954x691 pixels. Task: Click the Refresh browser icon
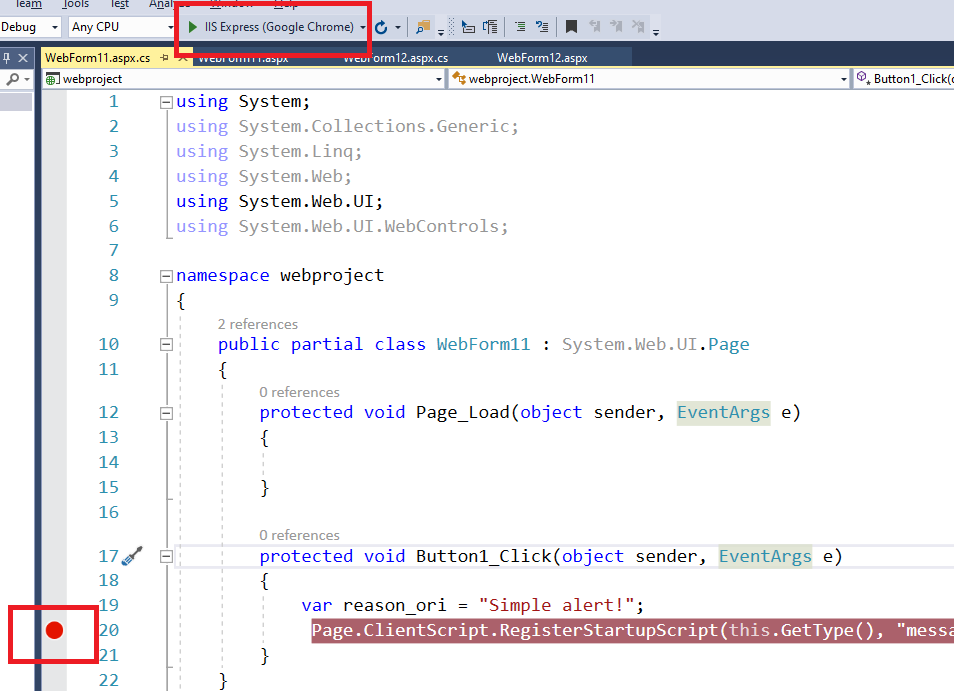click(x=381, y=27)
